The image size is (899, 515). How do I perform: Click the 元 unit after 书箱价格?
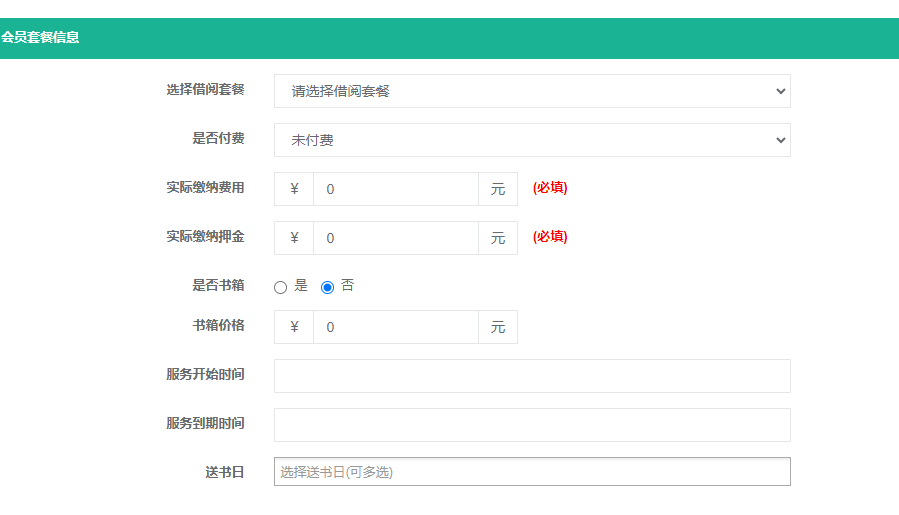[x=498, y=327]
